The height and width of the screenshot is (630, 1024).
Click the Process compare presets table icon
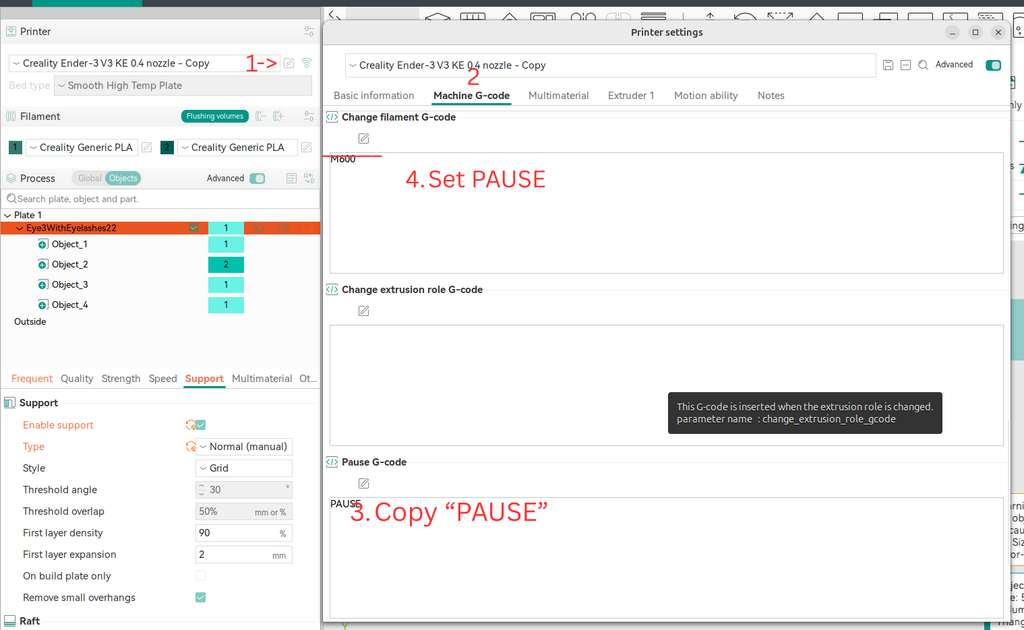coord(291,178)
